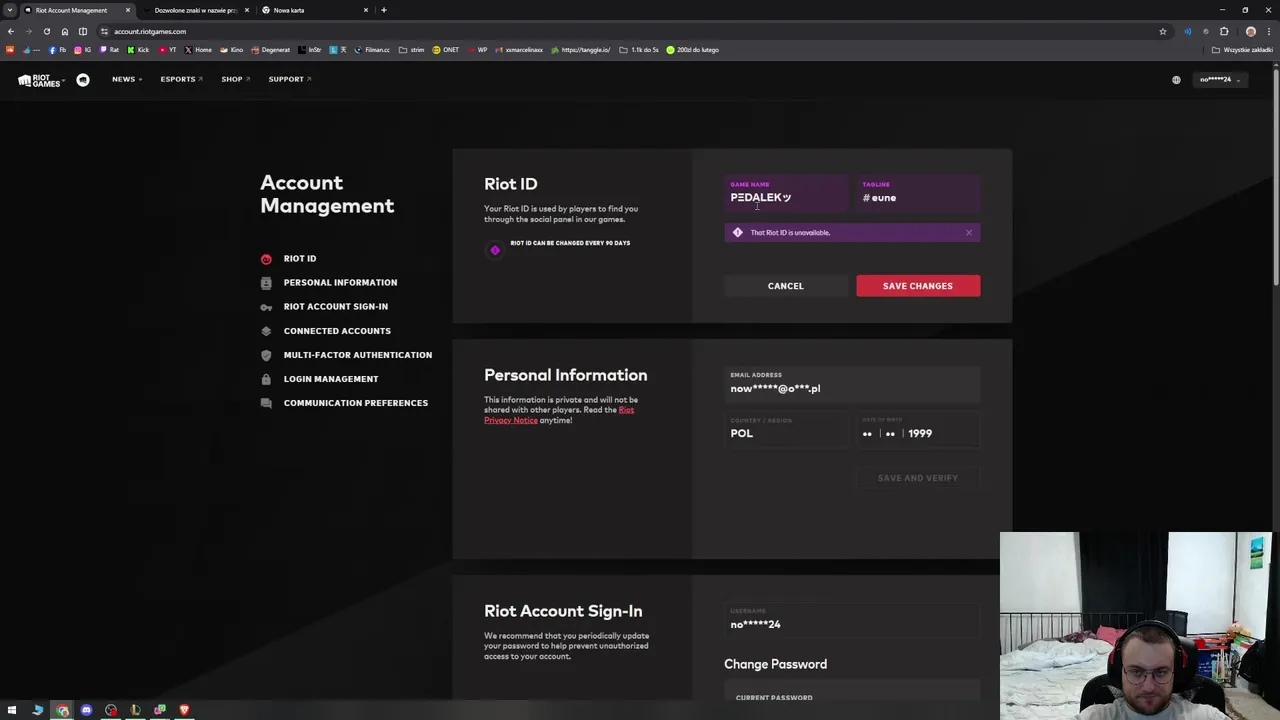Open the browser three-dot menu

[x=1268, y=31]
